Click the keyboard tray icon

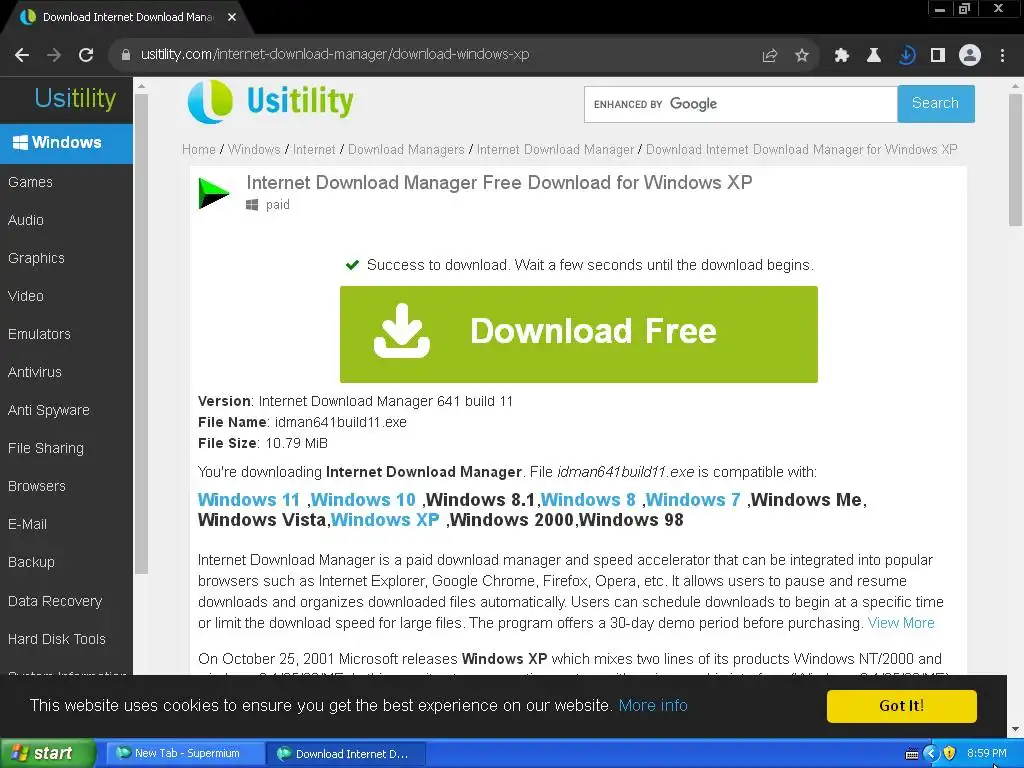coord(912,754)
